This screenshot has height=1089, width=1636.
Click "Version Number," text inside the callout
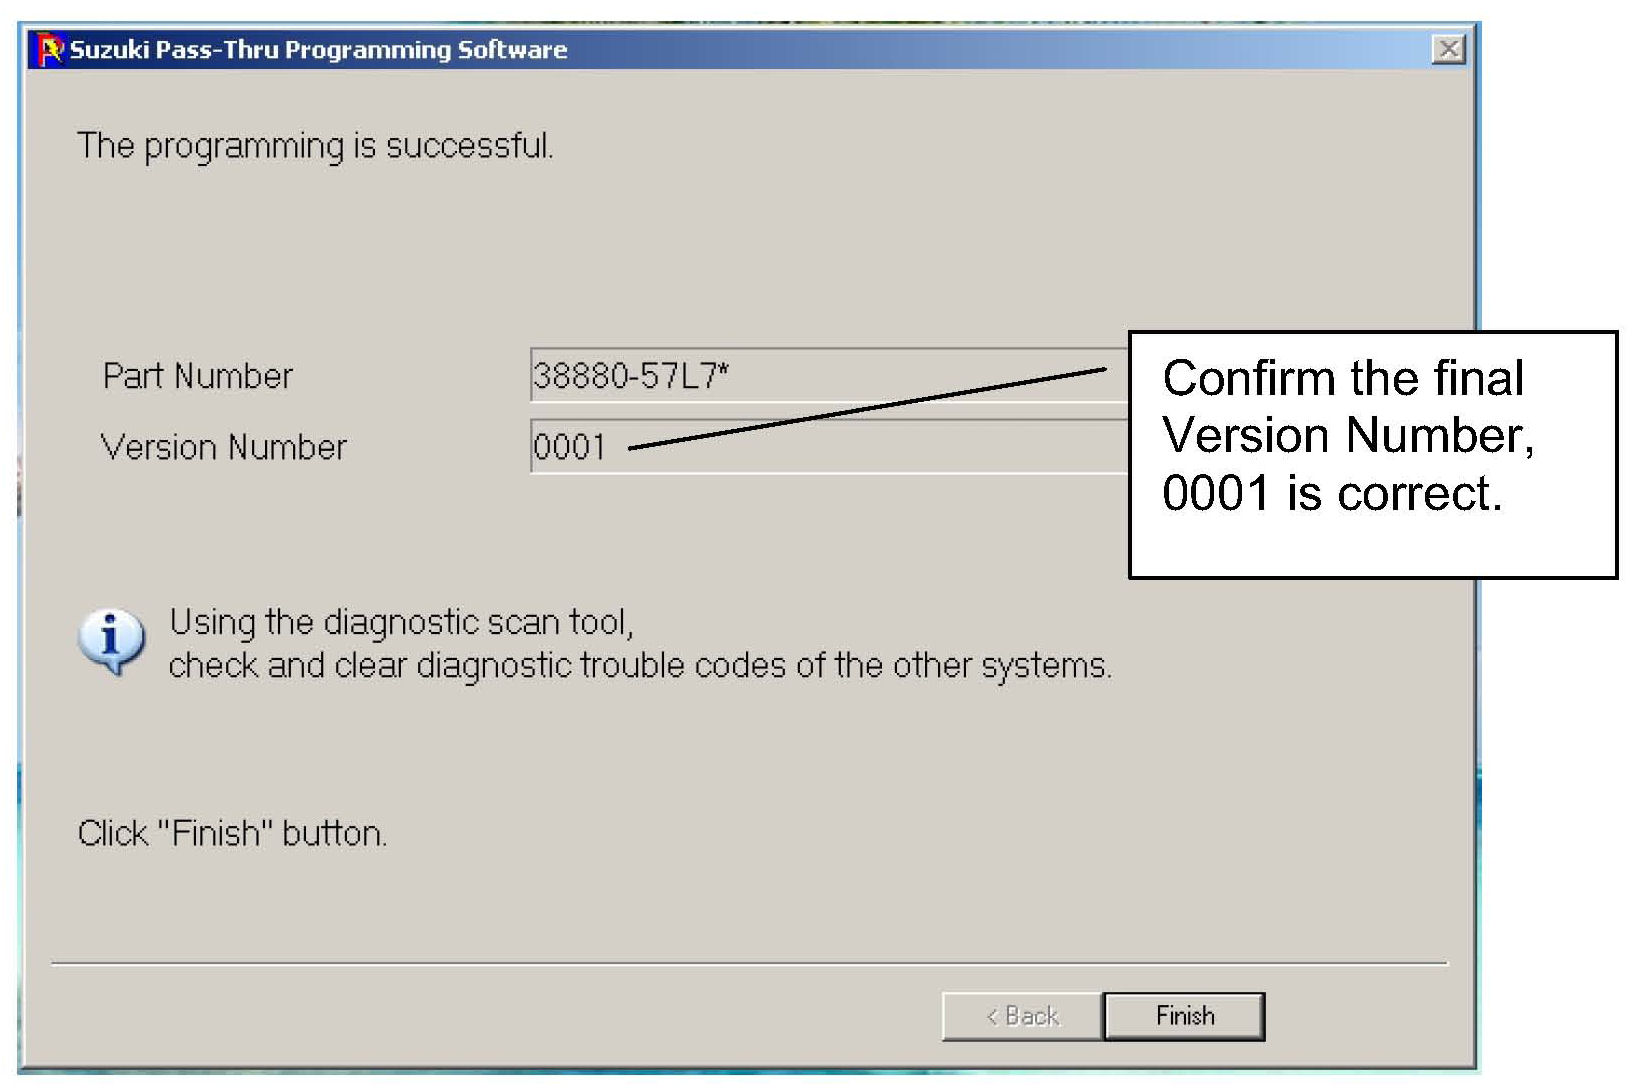[1348, 436]
